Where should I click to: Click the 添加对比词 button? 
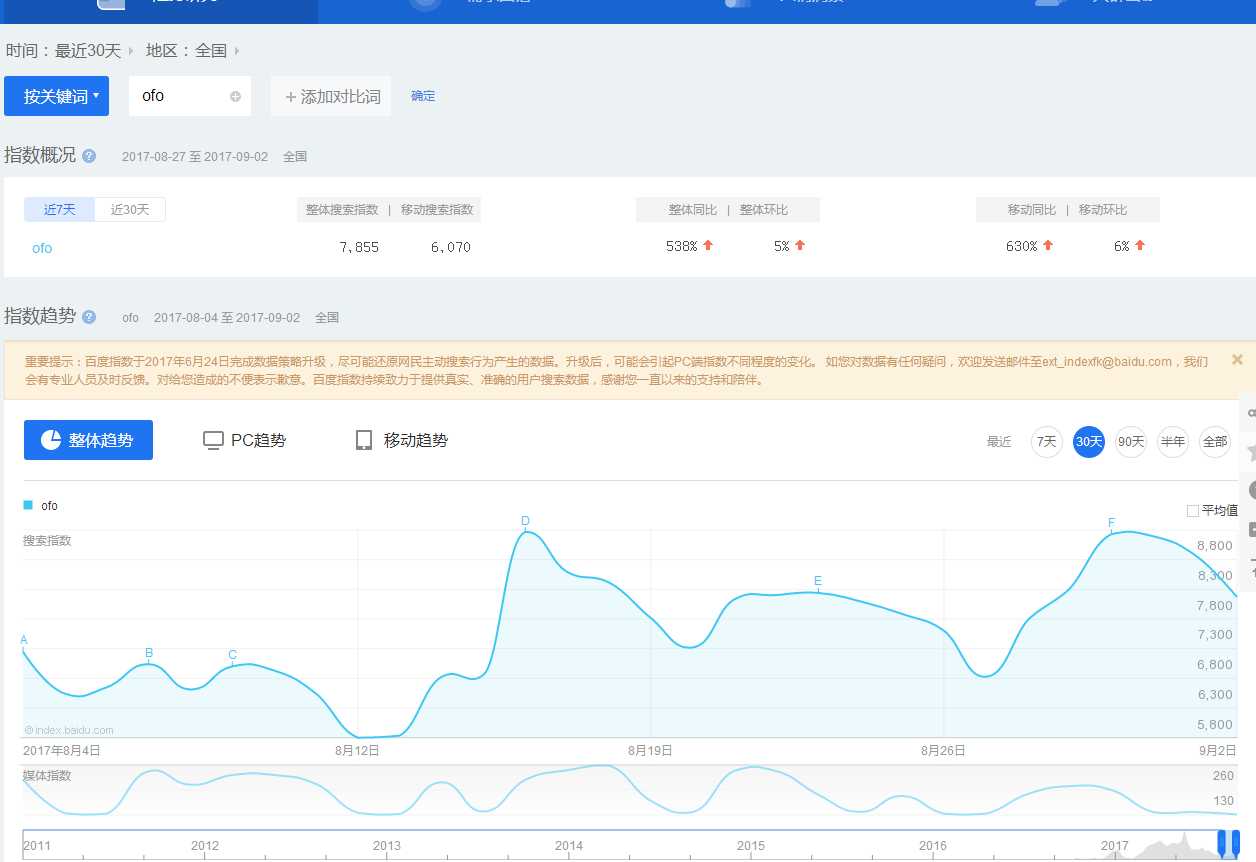coord(331,97)
